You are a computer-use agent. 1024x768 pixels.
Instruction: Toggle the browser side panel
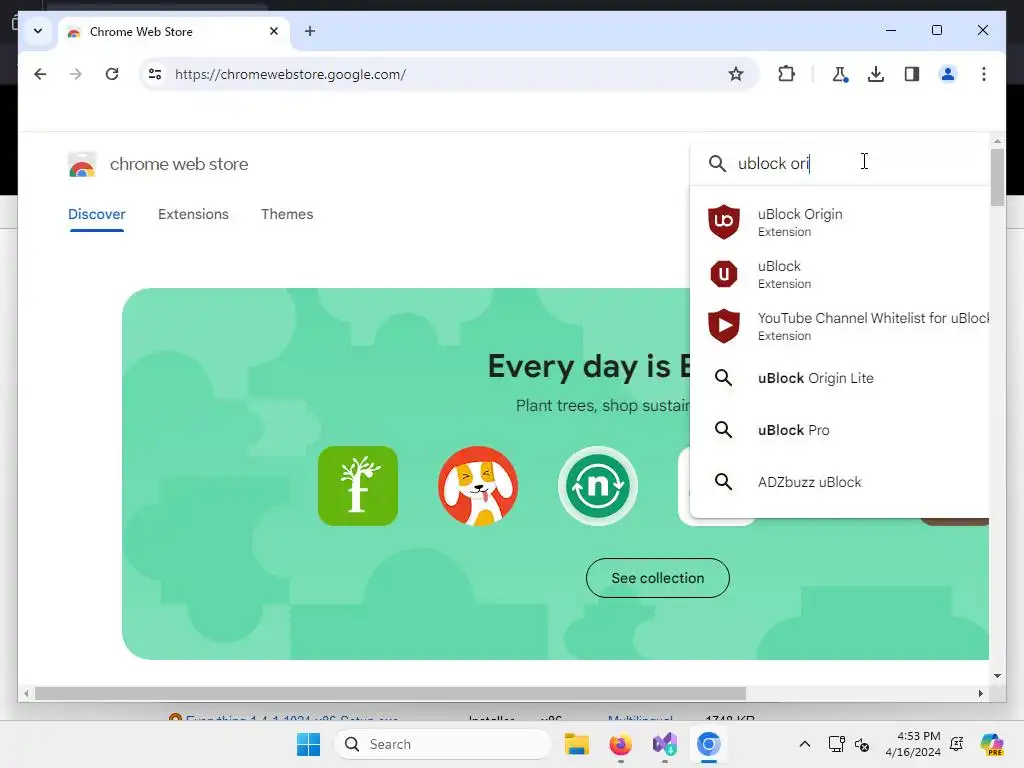click(912, 74)
